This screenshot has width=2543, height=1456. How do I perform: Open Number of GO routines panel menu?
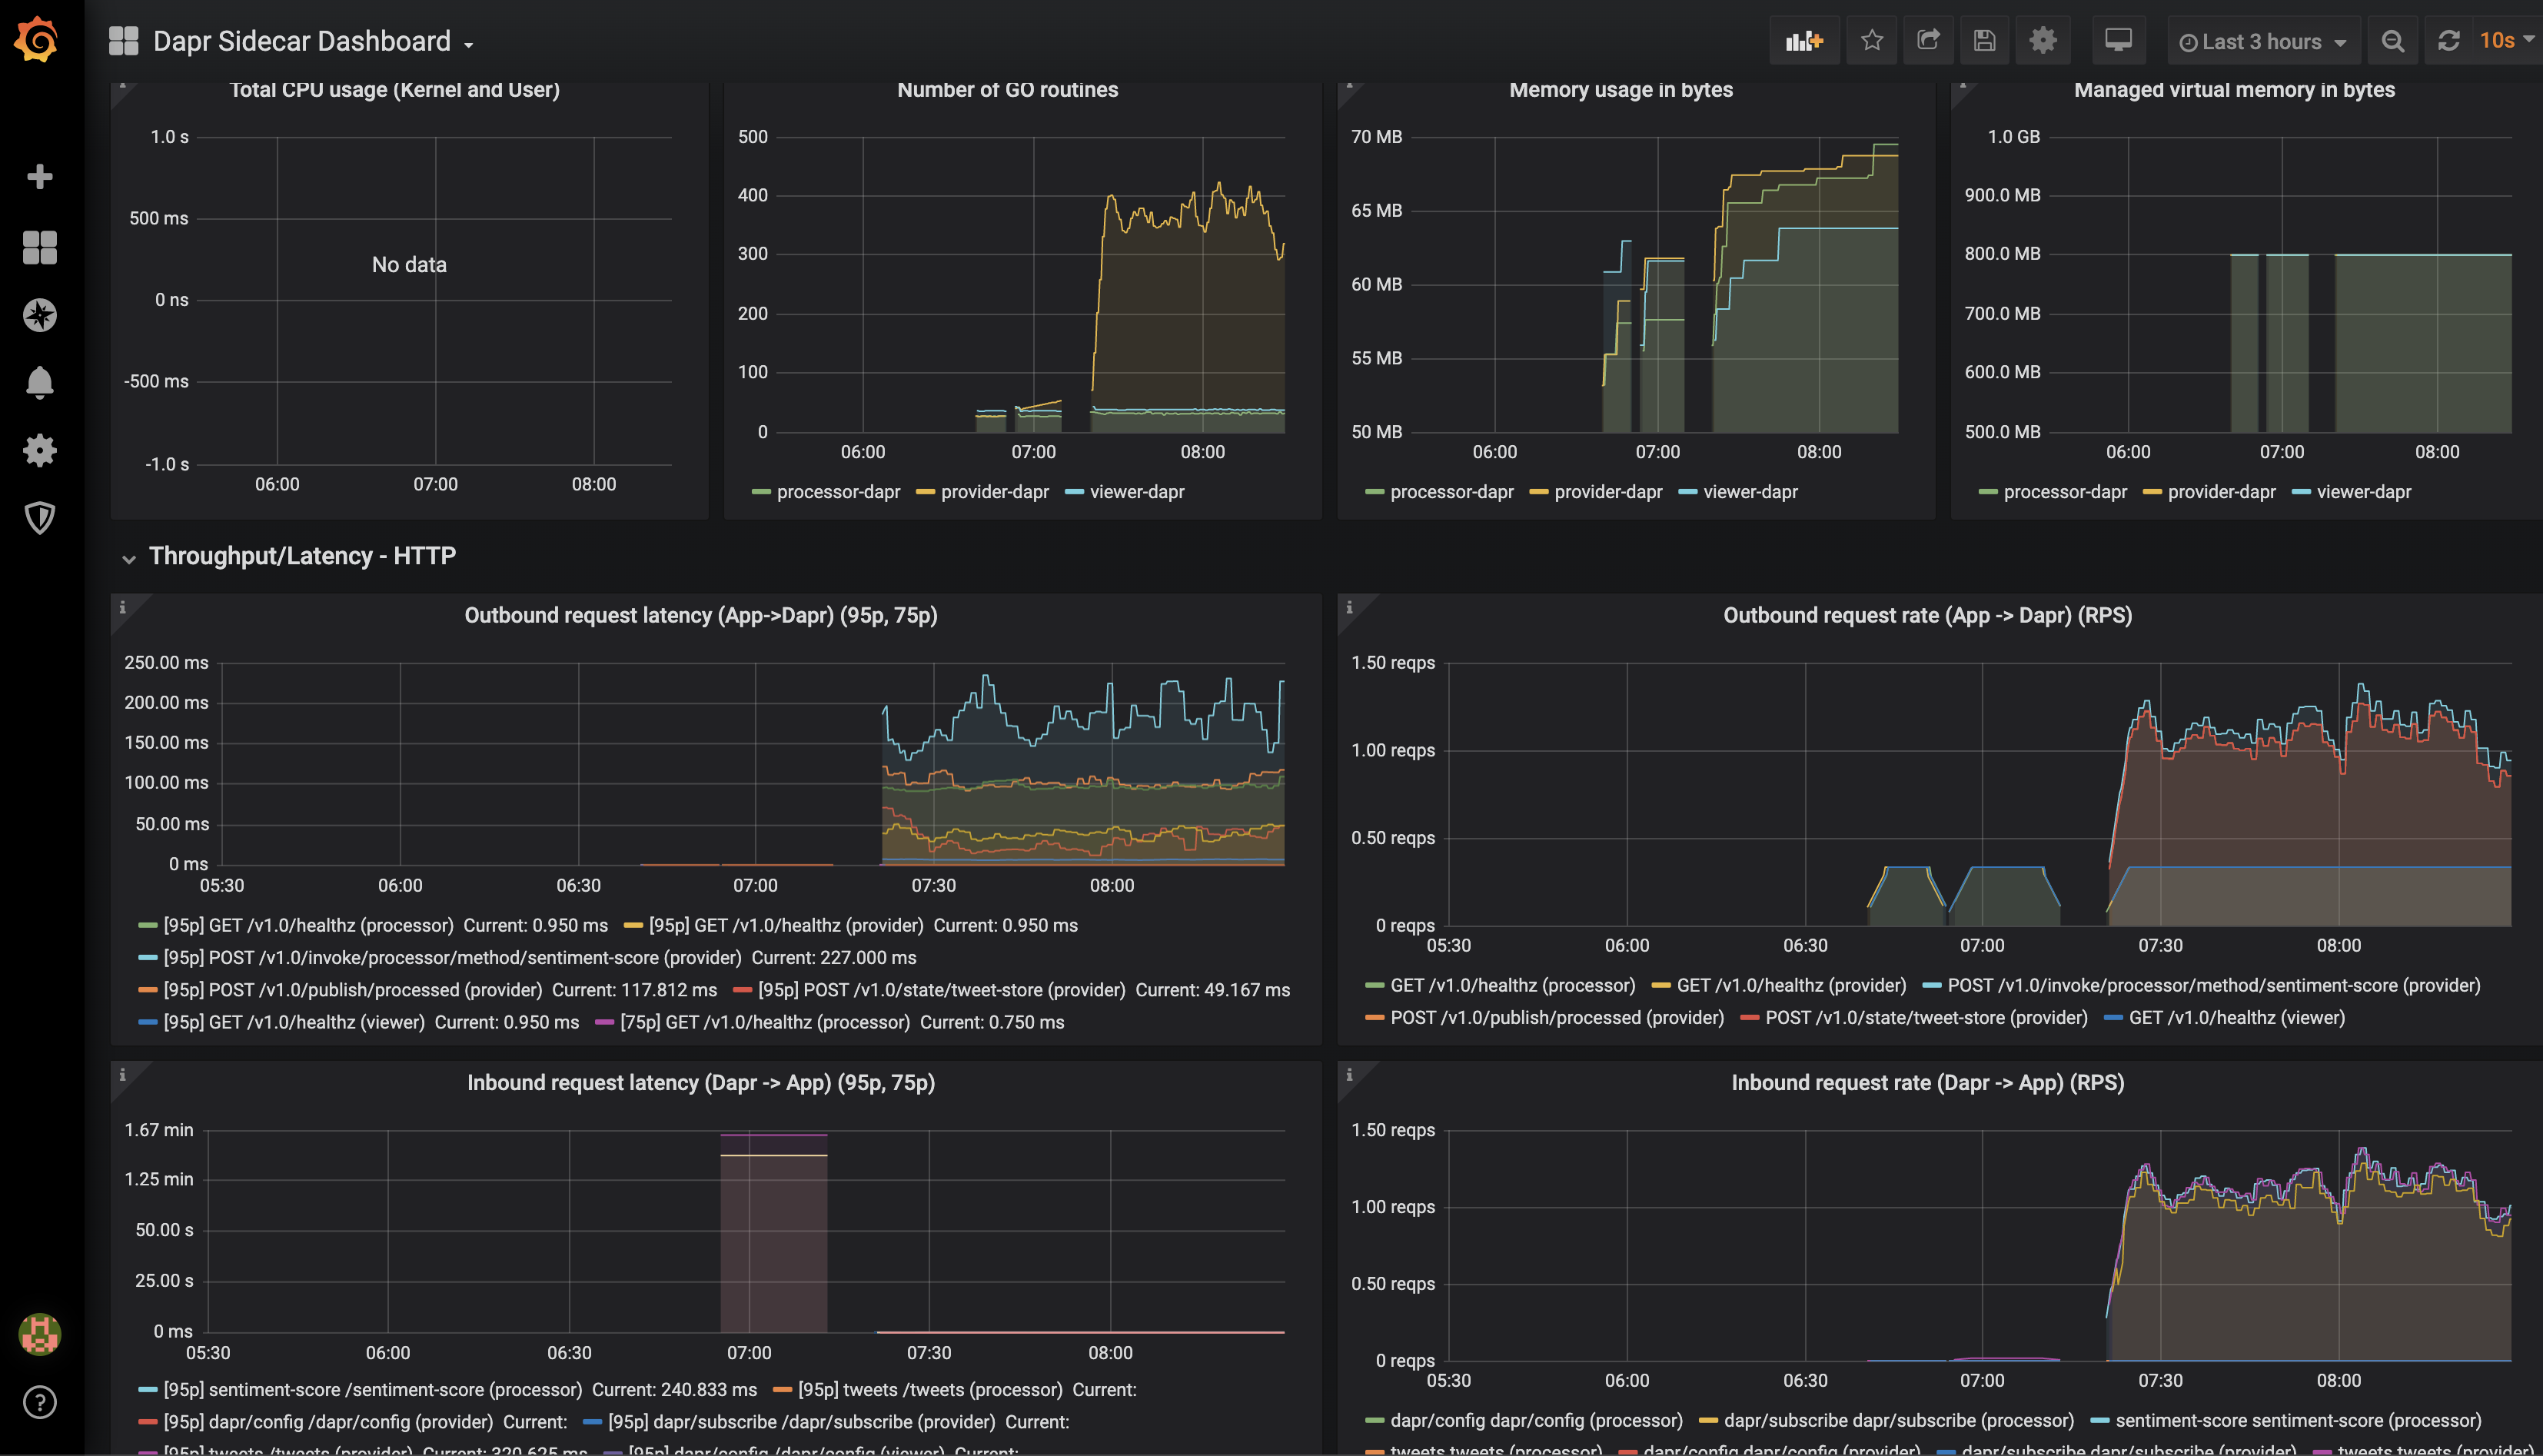(x=1007, y=90)
